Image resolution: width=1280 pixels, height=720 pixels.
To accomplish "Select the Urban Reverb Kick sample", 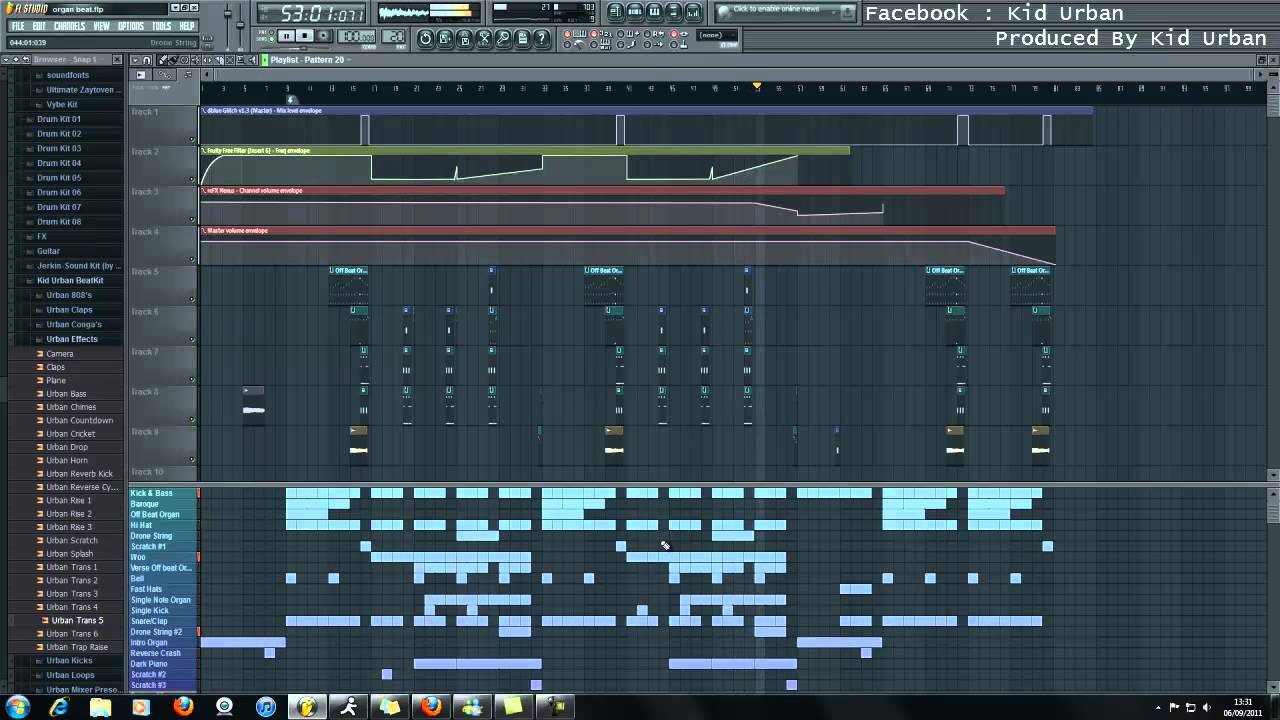I will (x=79, y=474).
